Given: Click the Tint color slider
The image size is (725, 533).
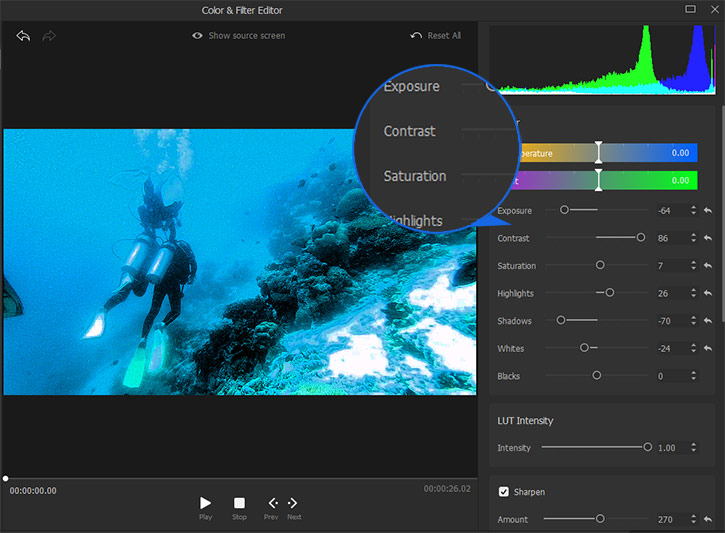Looking at the screenshot, I should pyautogui.click(x=599, y=181).
